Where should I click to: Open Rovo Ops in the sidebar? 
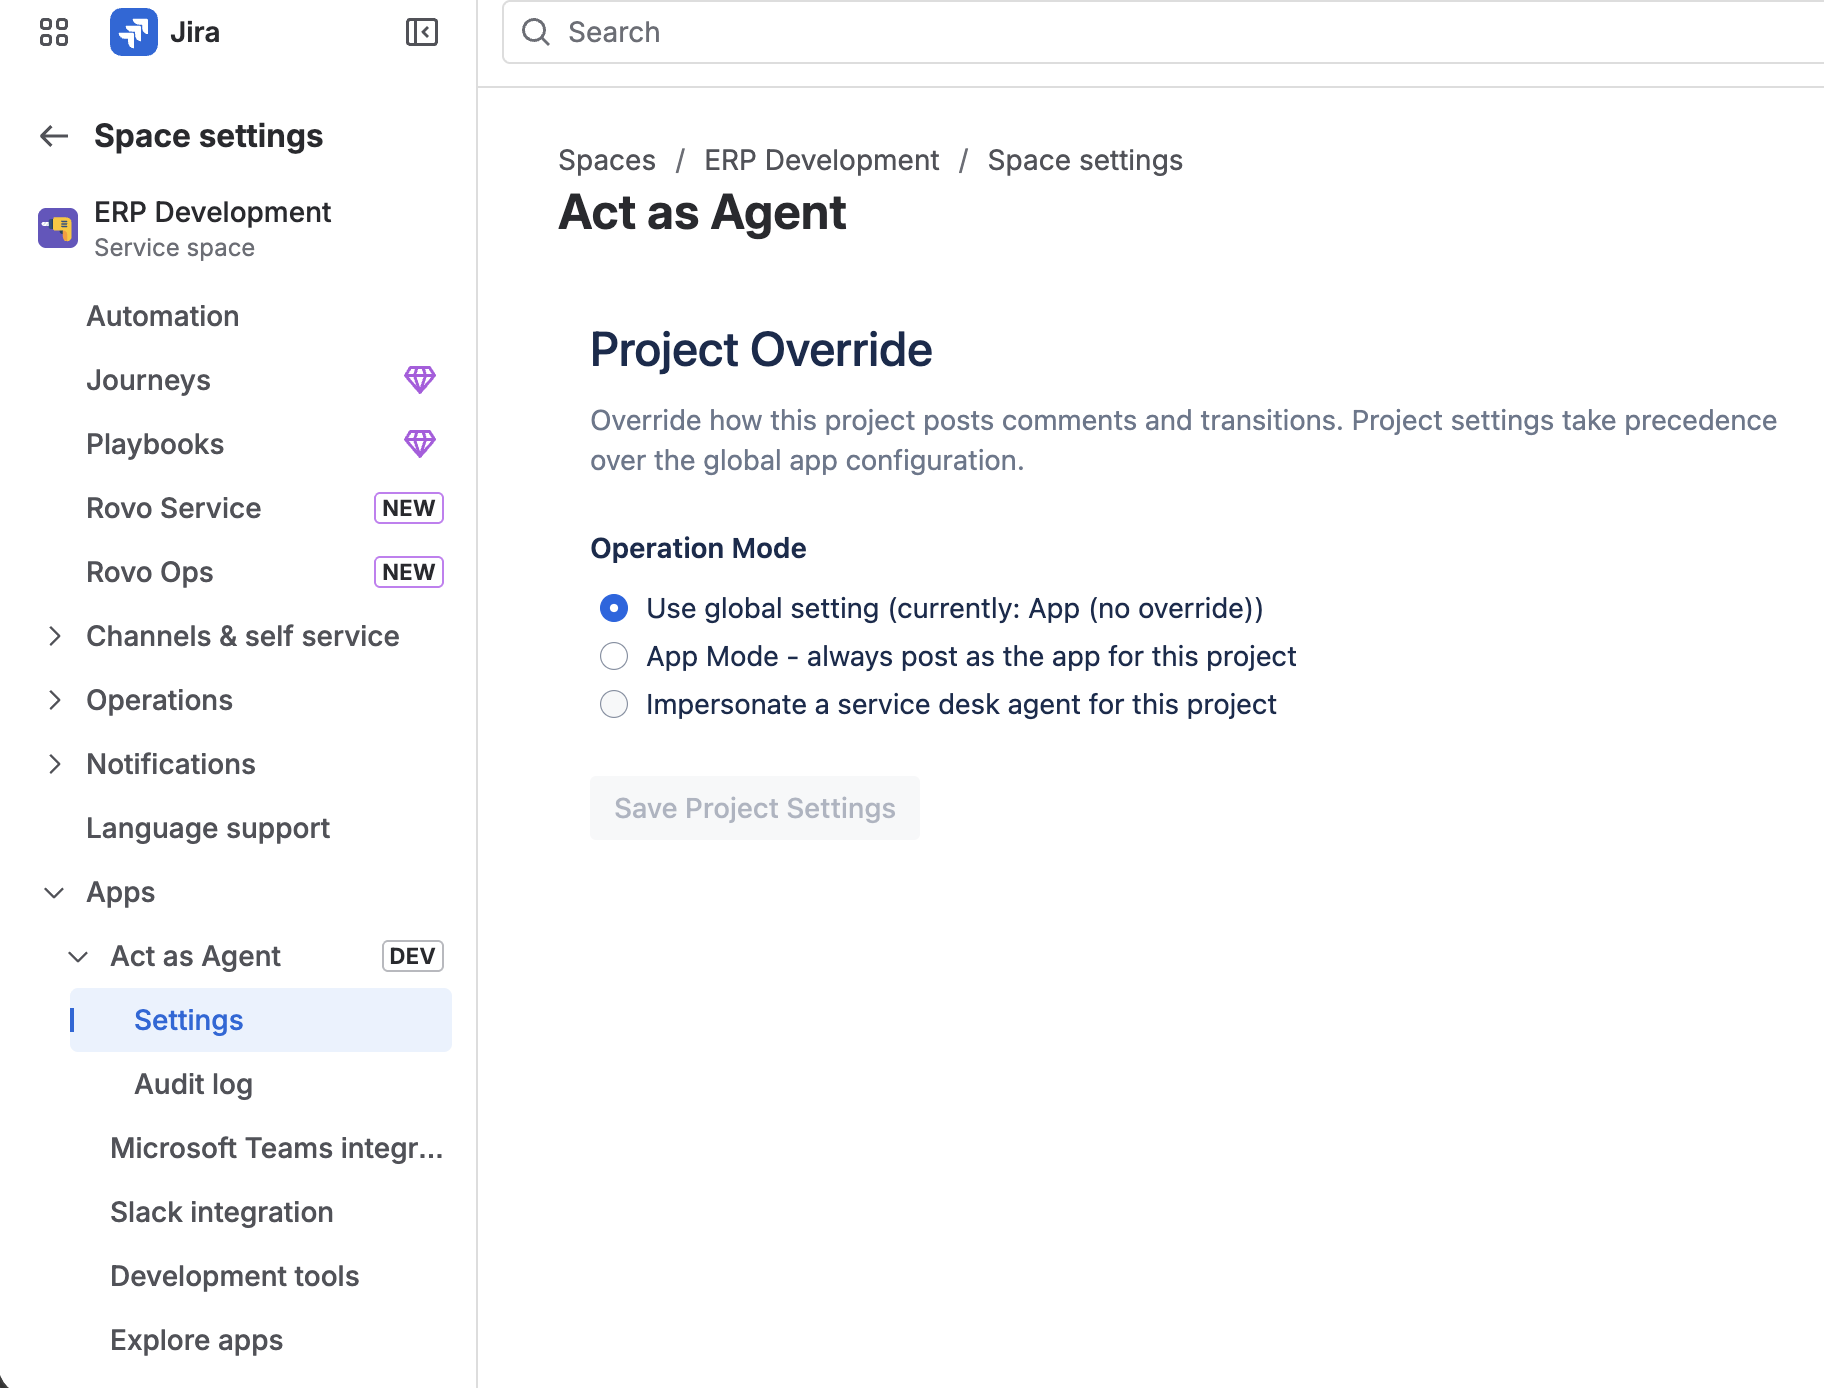tap(150, 572)
